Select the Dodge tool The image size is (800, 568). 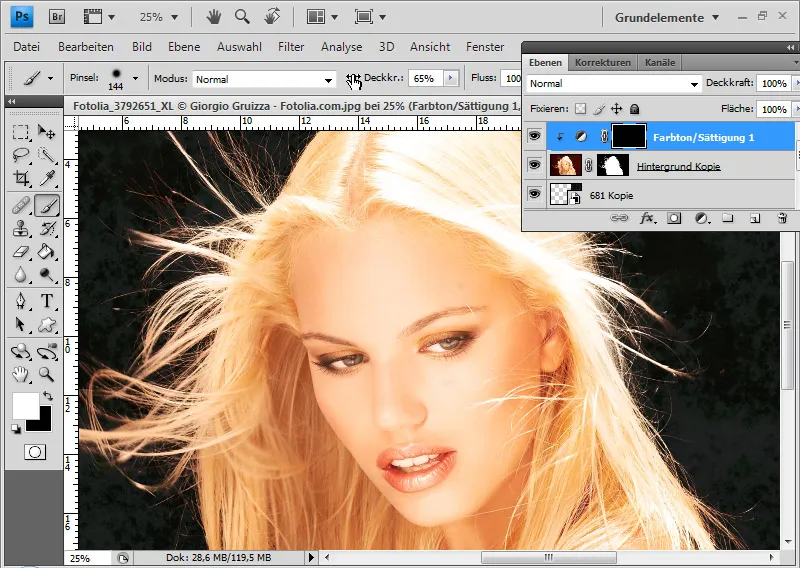point(46,275)
